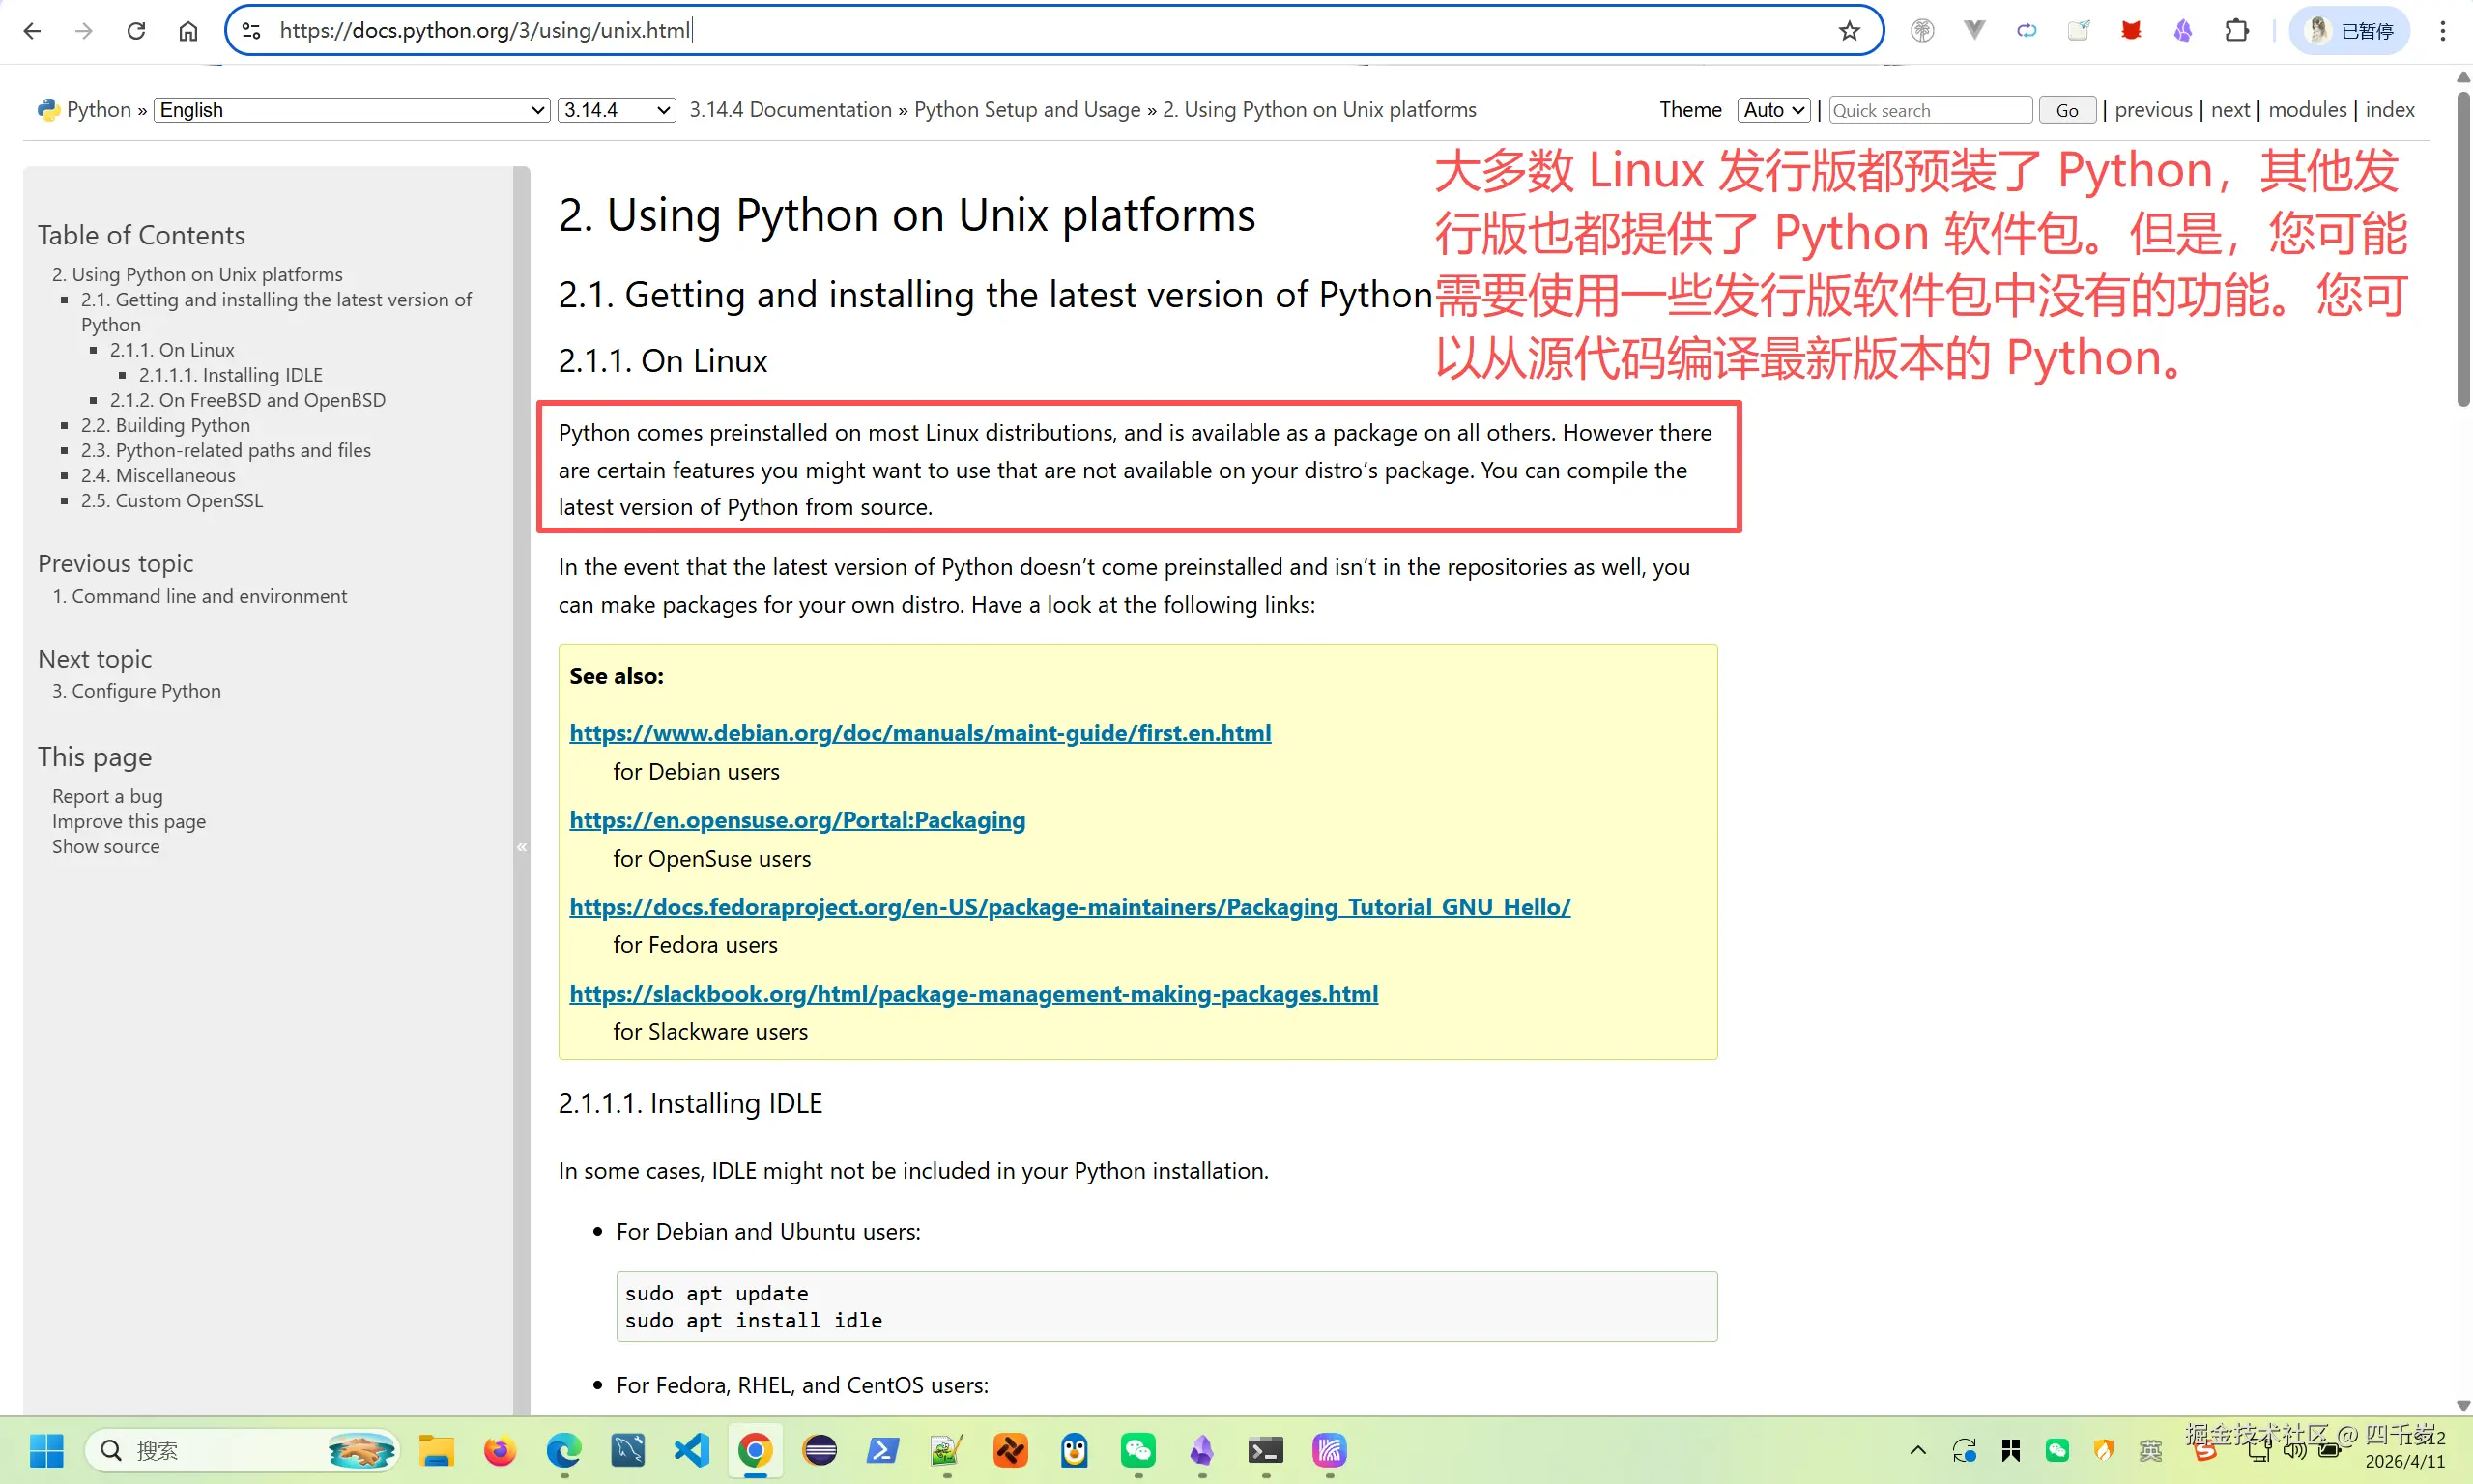Open the version dropdown showing 3.14.4
This screenshot has height=1484, width=2473.
pyautogui.click(x=615, y=110)
